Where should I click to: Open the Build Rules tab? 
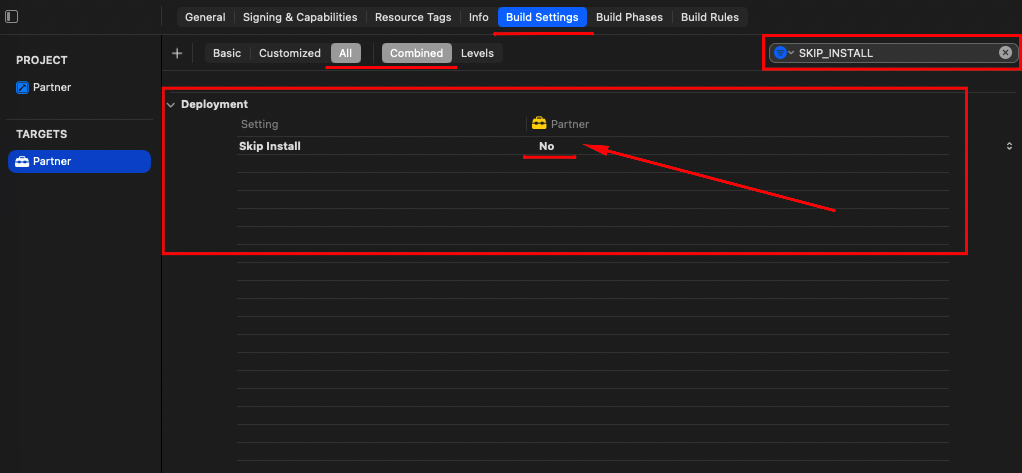point(710,17)
